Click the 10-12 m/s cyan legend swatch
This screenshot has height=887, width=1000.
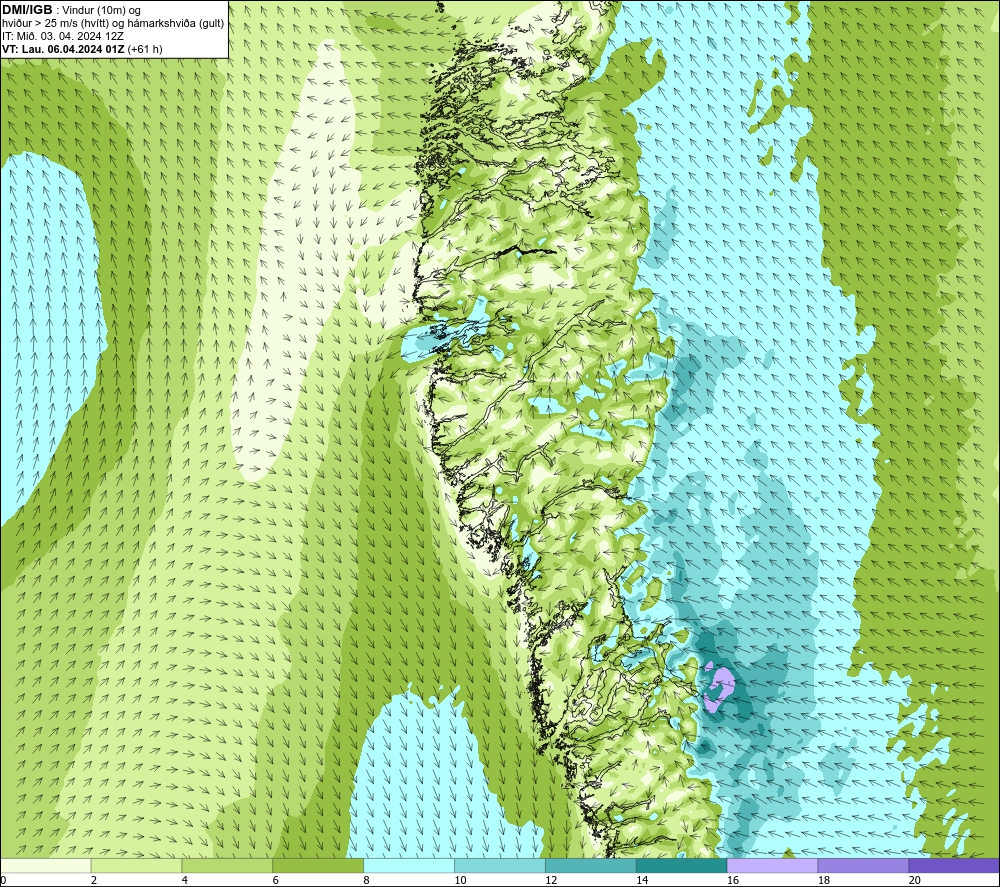click(499, 865)
